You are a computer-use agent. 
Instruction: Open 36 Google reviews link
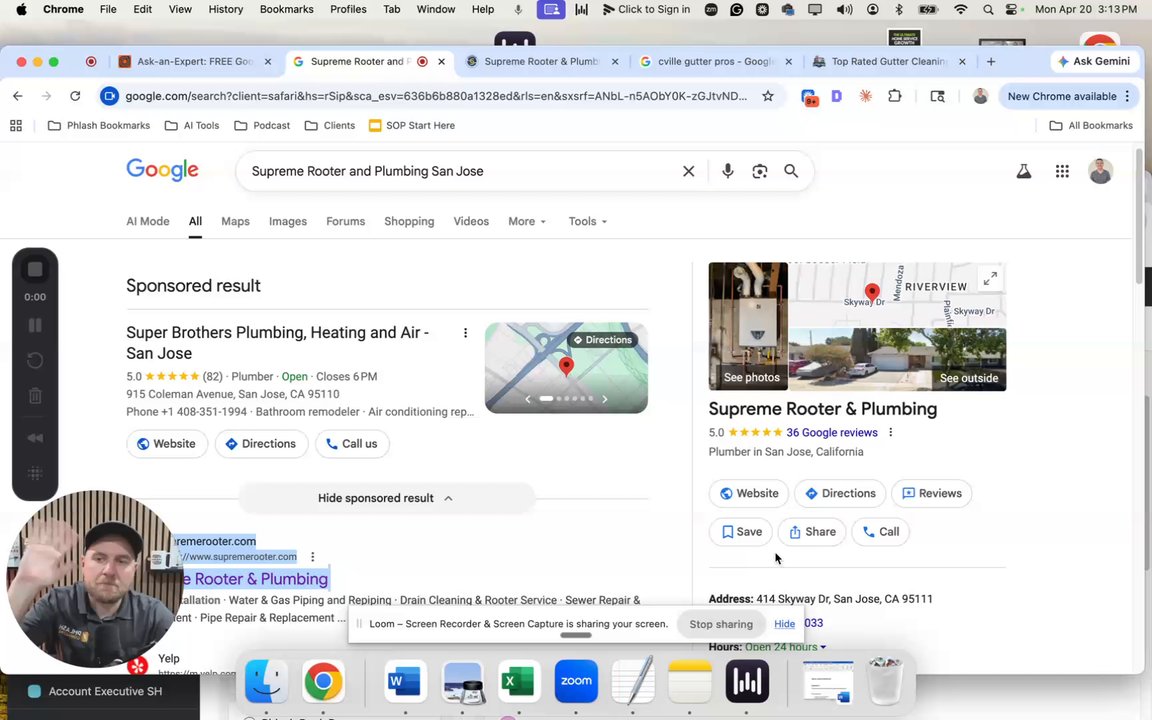(x=832, y=433)
